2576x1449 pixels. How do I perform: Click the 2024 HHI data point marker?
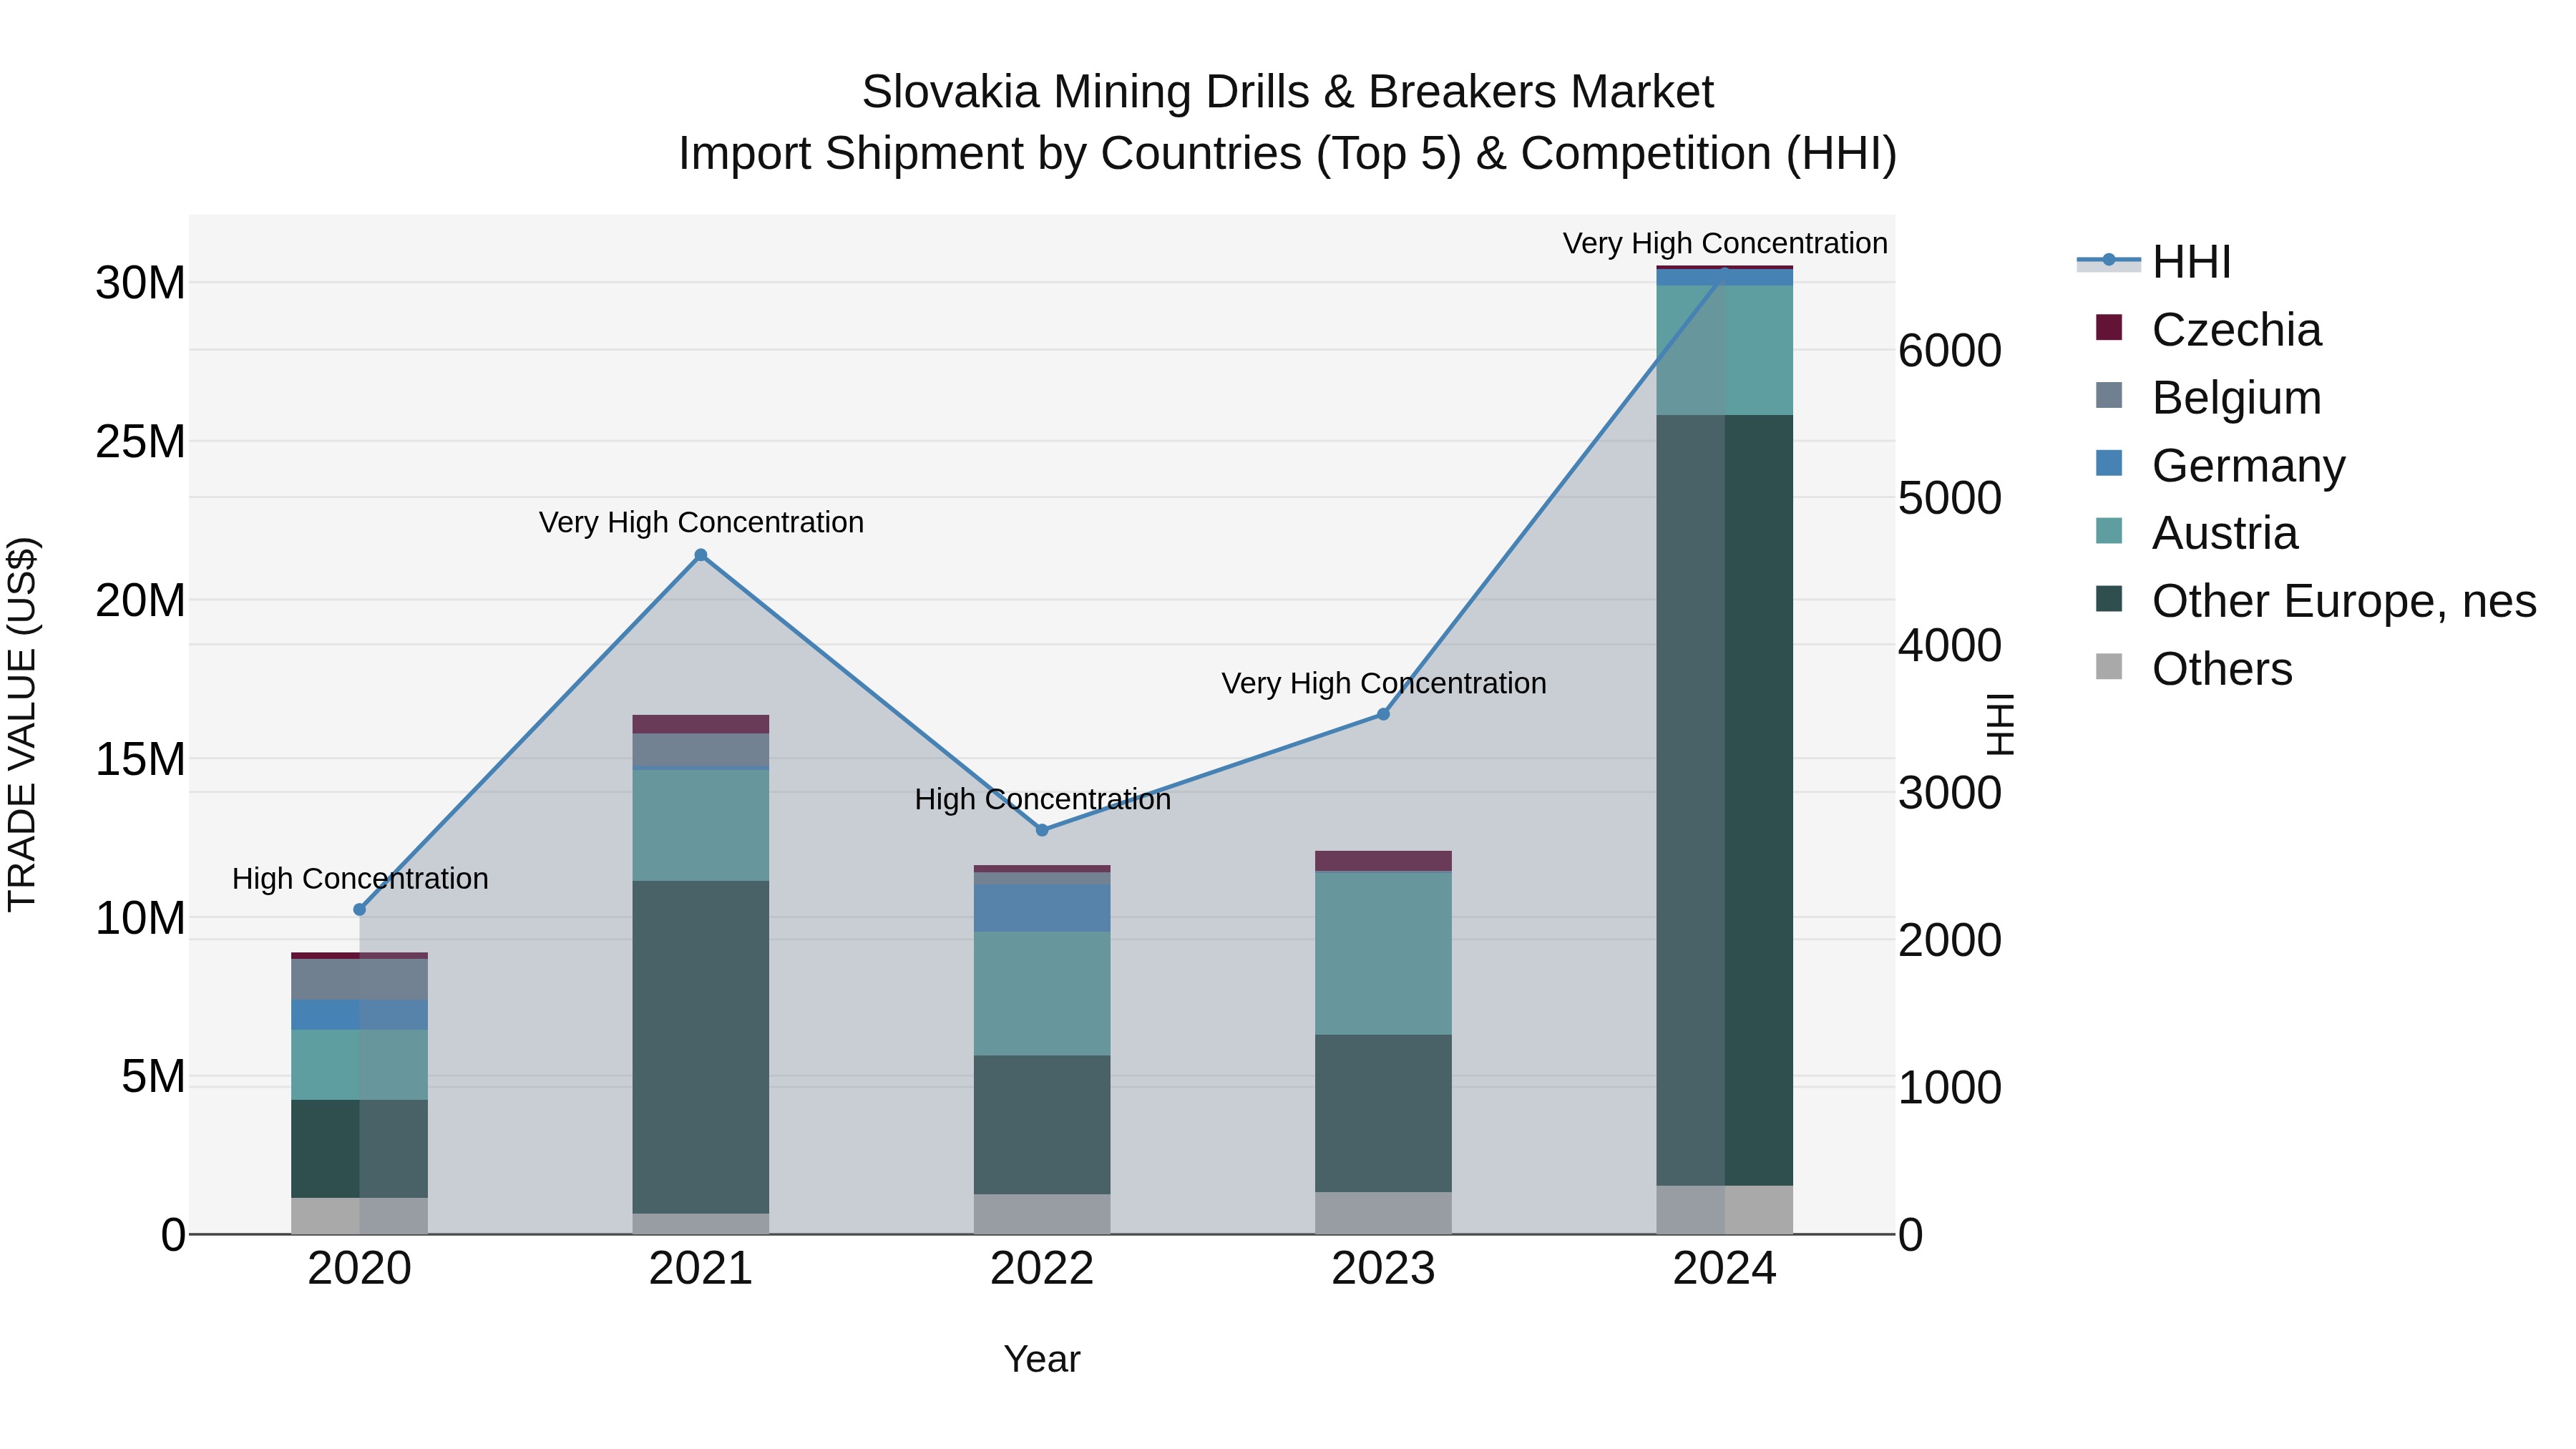pyautogui.click(x=1724, y=273)
